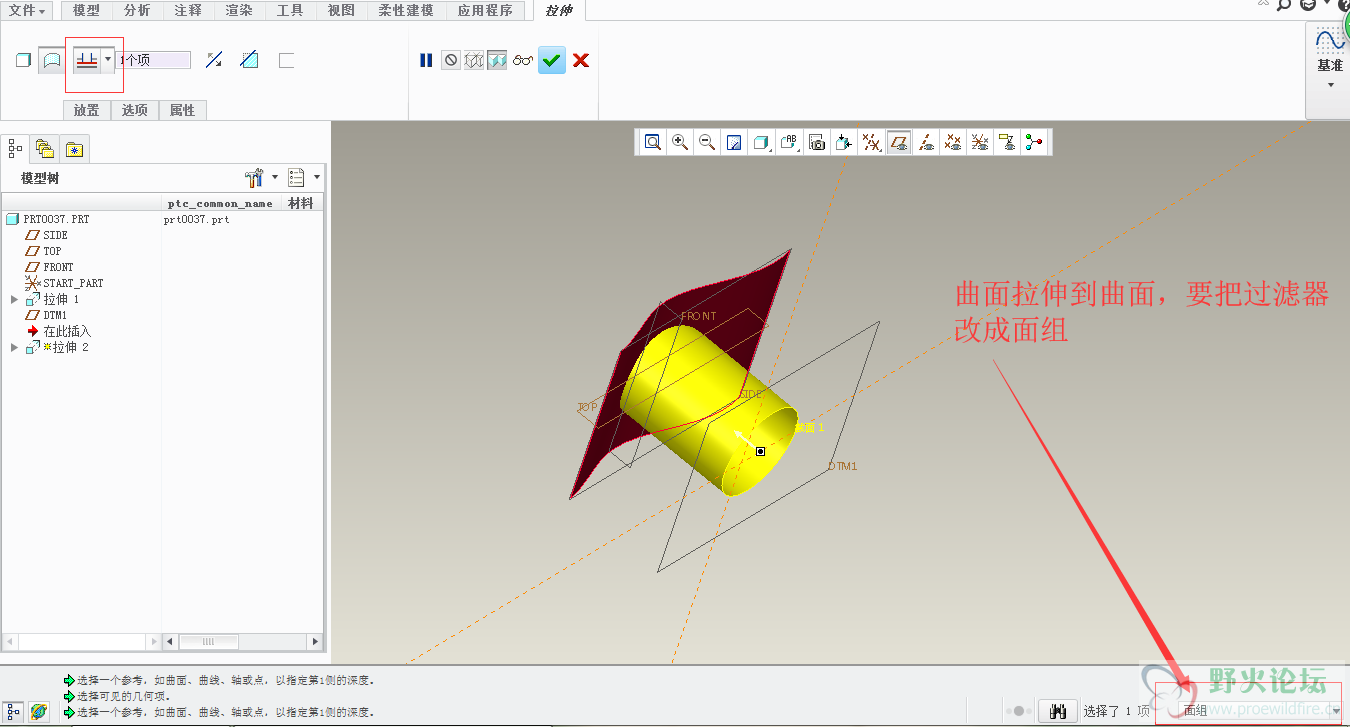The height and width of the screenshot is (727, 1350).
Task: Switch to the 工具 ribbon tab
Action: (290, 10)
